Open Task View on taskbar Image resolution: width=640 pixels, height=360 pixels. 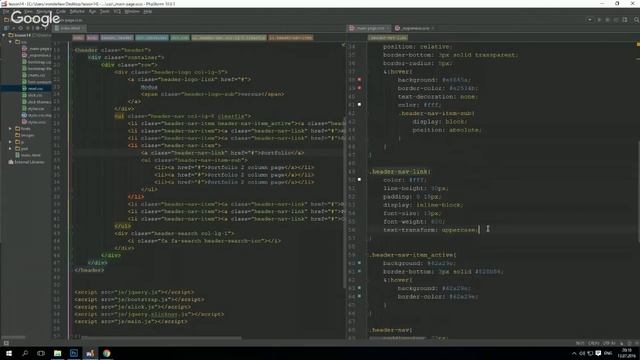click(x=41, y=353)
